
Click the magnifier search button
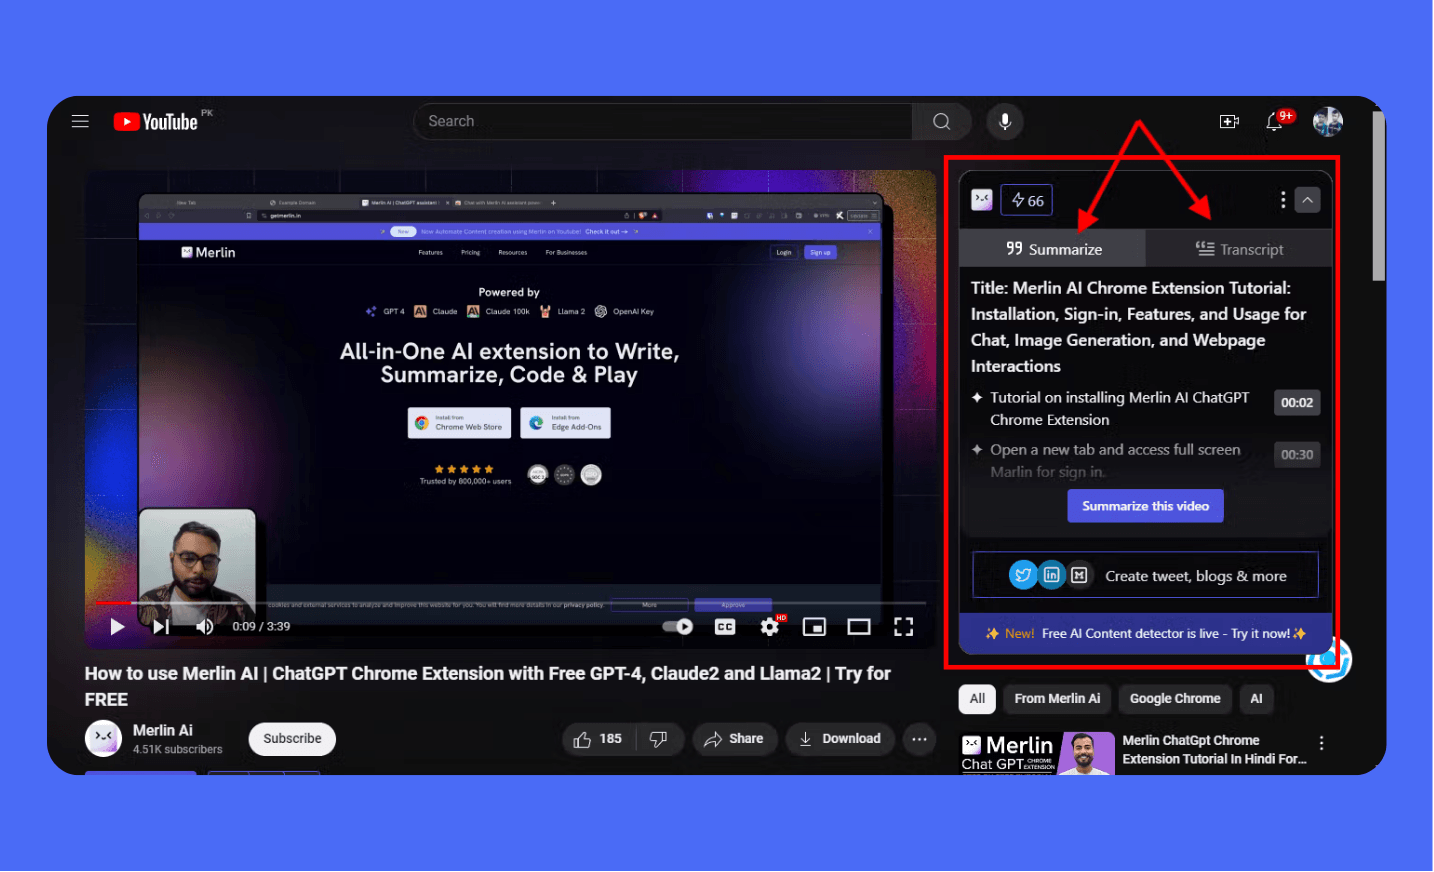[x=941, y=121]
